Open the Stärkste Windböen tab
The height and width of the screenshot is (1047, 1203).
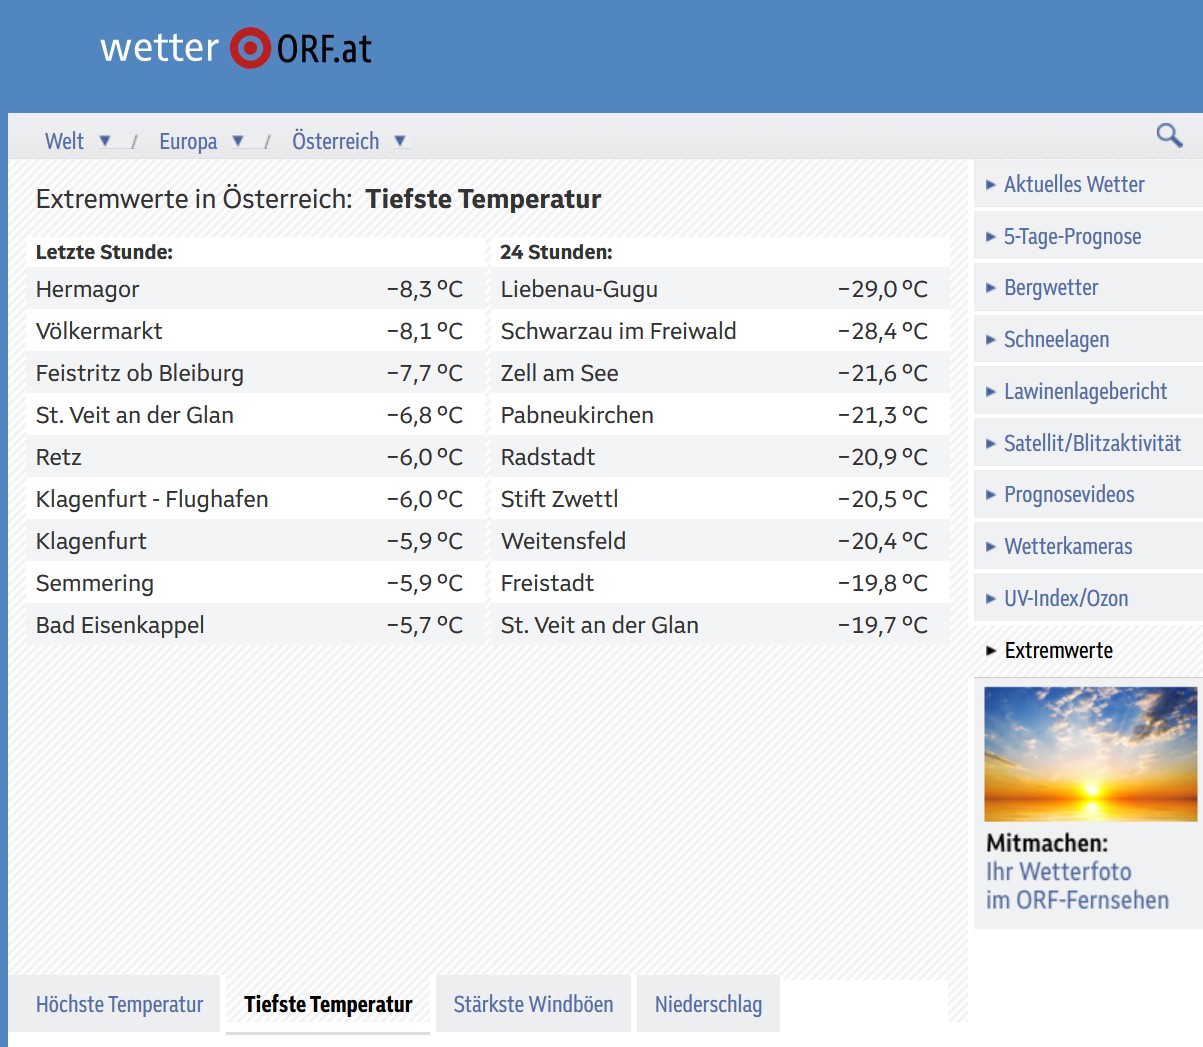(533, 1003)
